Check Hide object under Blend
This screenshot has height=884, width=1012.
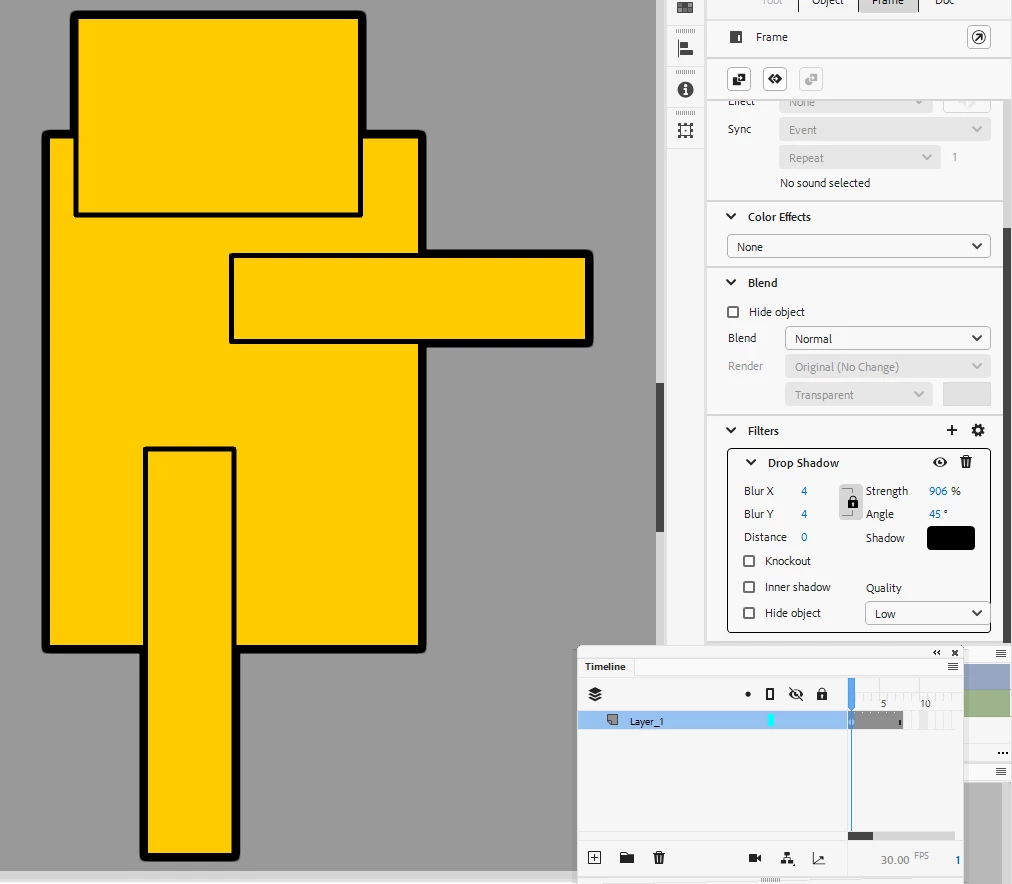point(733,312)
